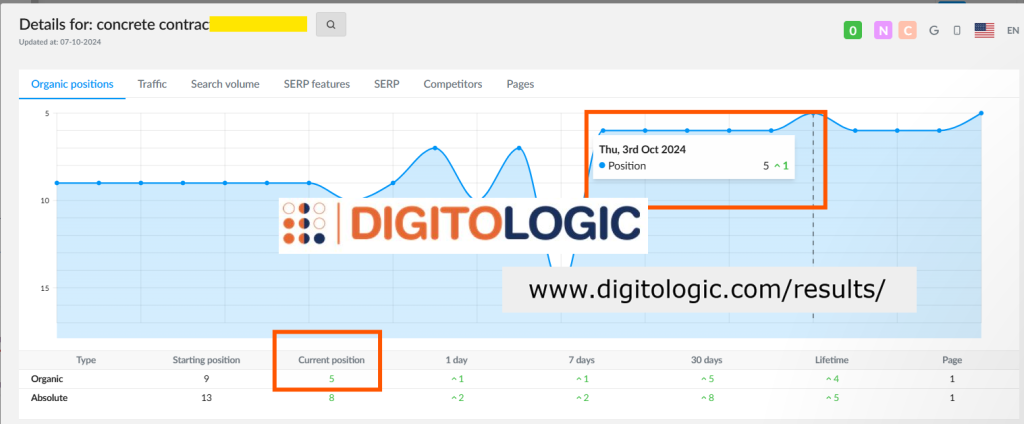Screen dimensions: 1024x424
Task: Click the Lifetime column header
Action: tap(831, 360)
